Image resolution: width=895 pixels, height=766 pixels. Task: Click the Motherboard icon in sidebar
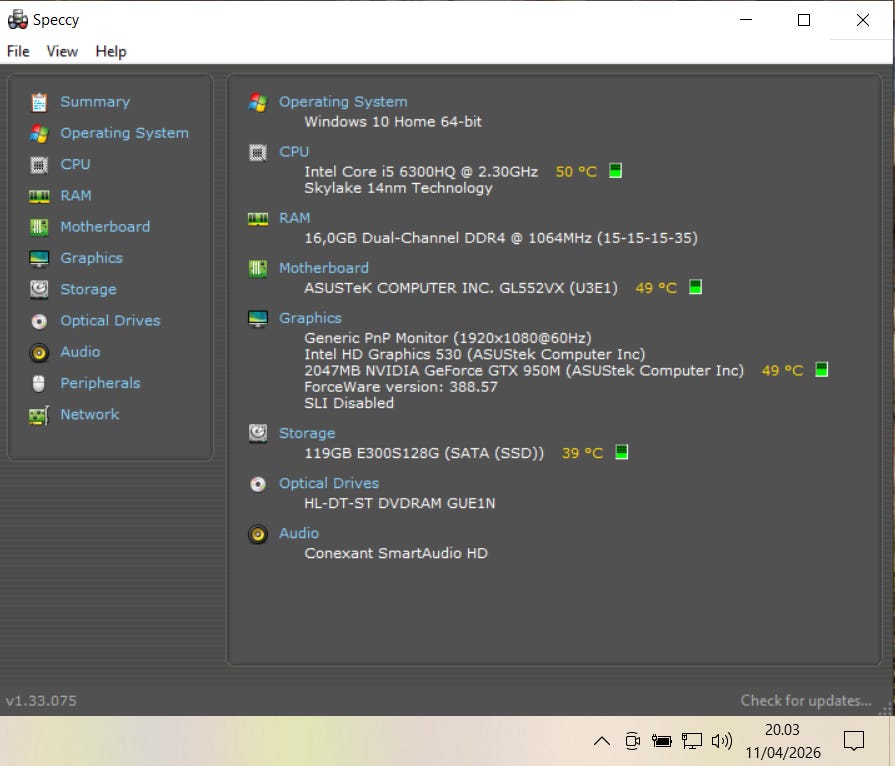tap(39, 227)
